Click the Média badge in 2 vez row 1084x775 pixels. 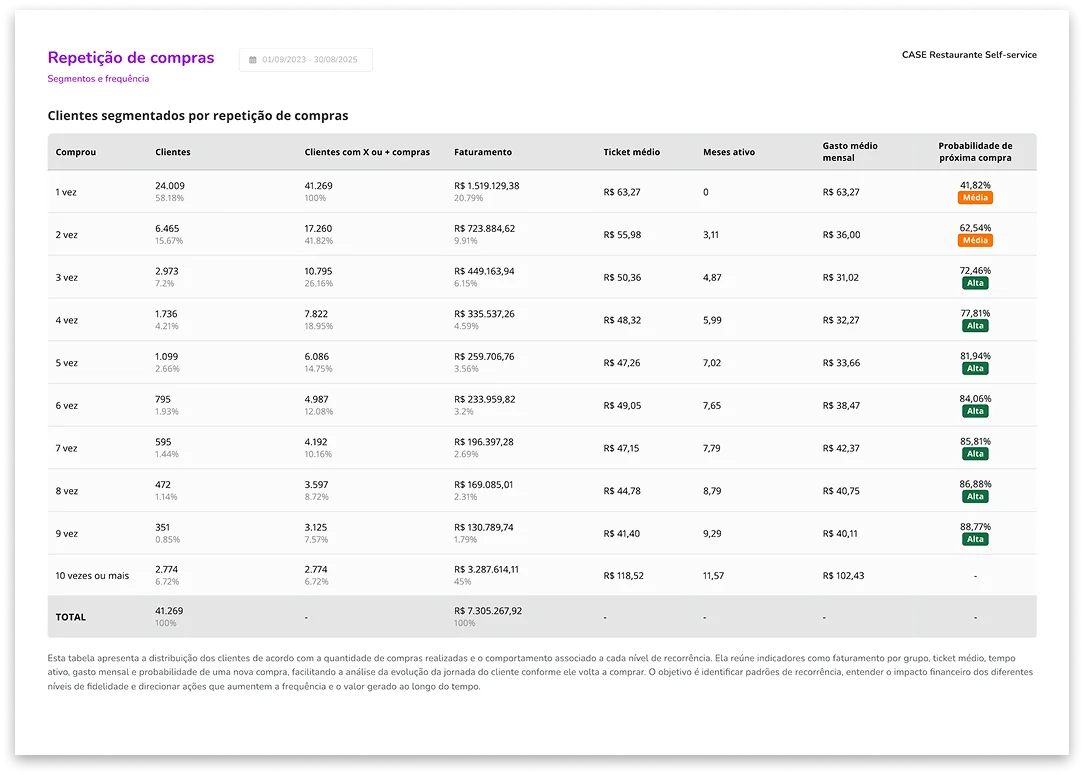click(x=975, y=241)
